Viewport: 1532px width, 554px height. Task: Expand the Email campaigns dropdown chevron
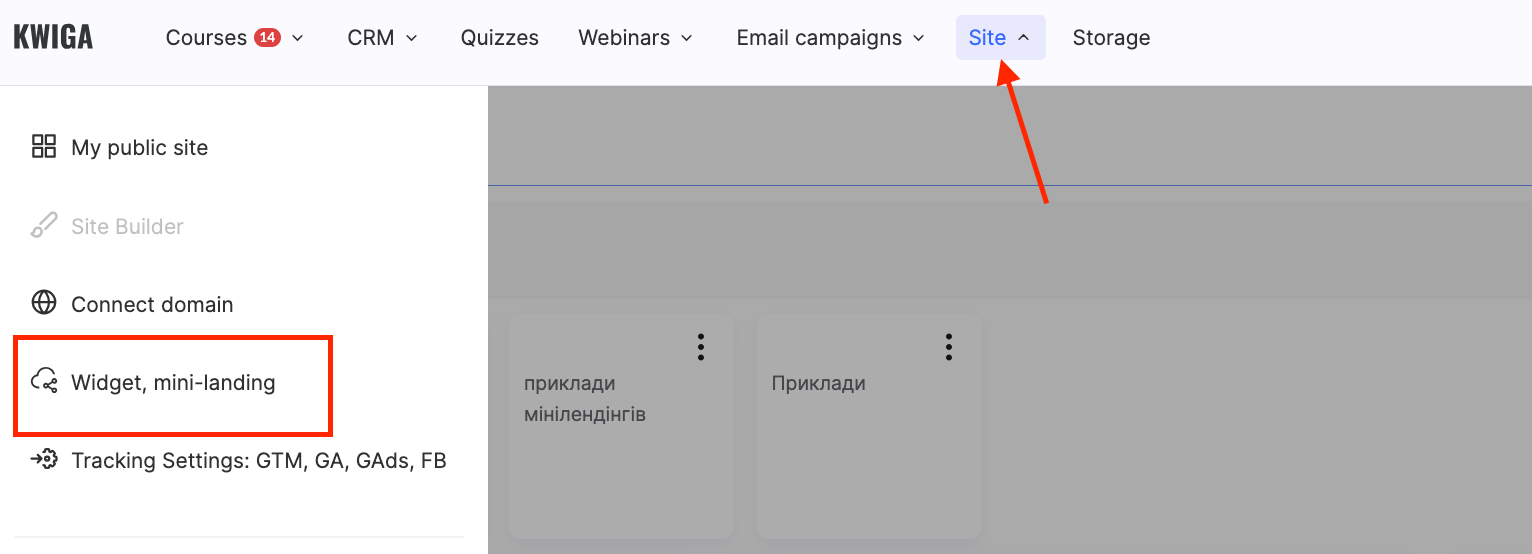click(x=919, y=38)
